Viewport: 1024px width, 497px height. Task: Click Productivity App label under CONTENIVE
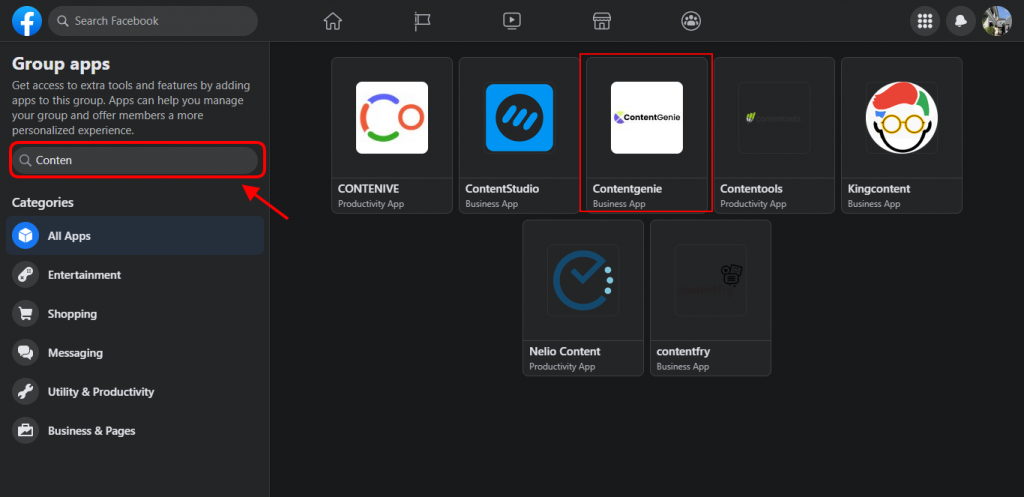point(371,204)
